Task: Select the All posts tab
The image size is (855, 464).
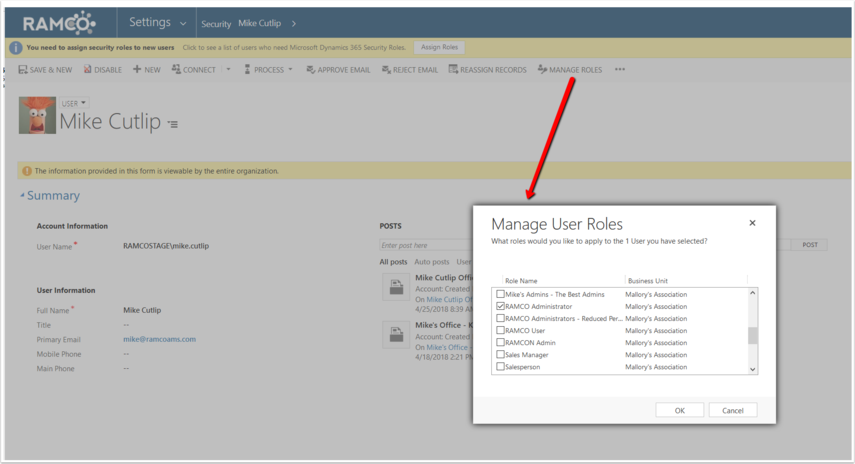Action: [393, 262]
